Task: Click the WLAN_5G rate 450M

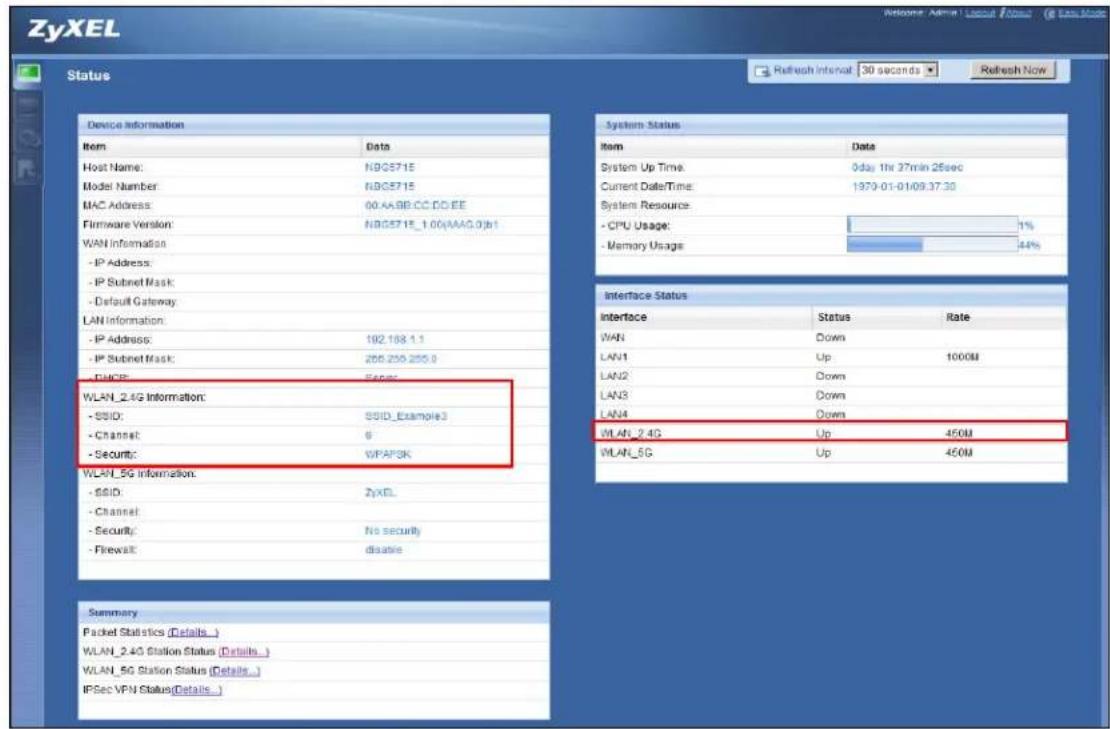Action: coord(959,452)
